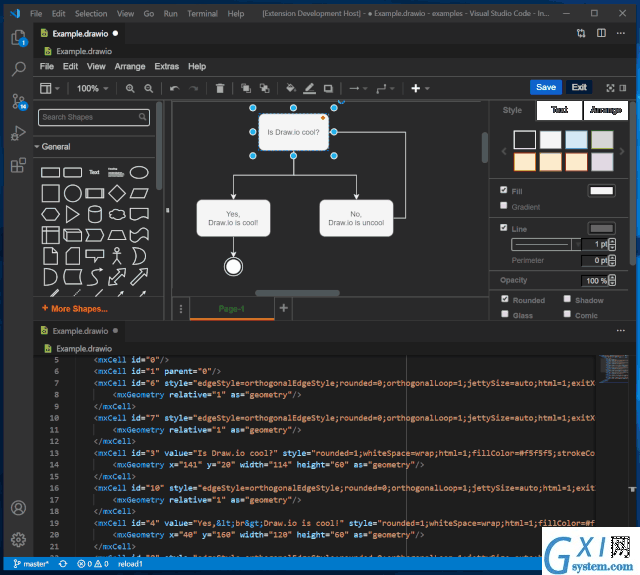Open the VS Code Terminal menu

[x=202, y=13]
